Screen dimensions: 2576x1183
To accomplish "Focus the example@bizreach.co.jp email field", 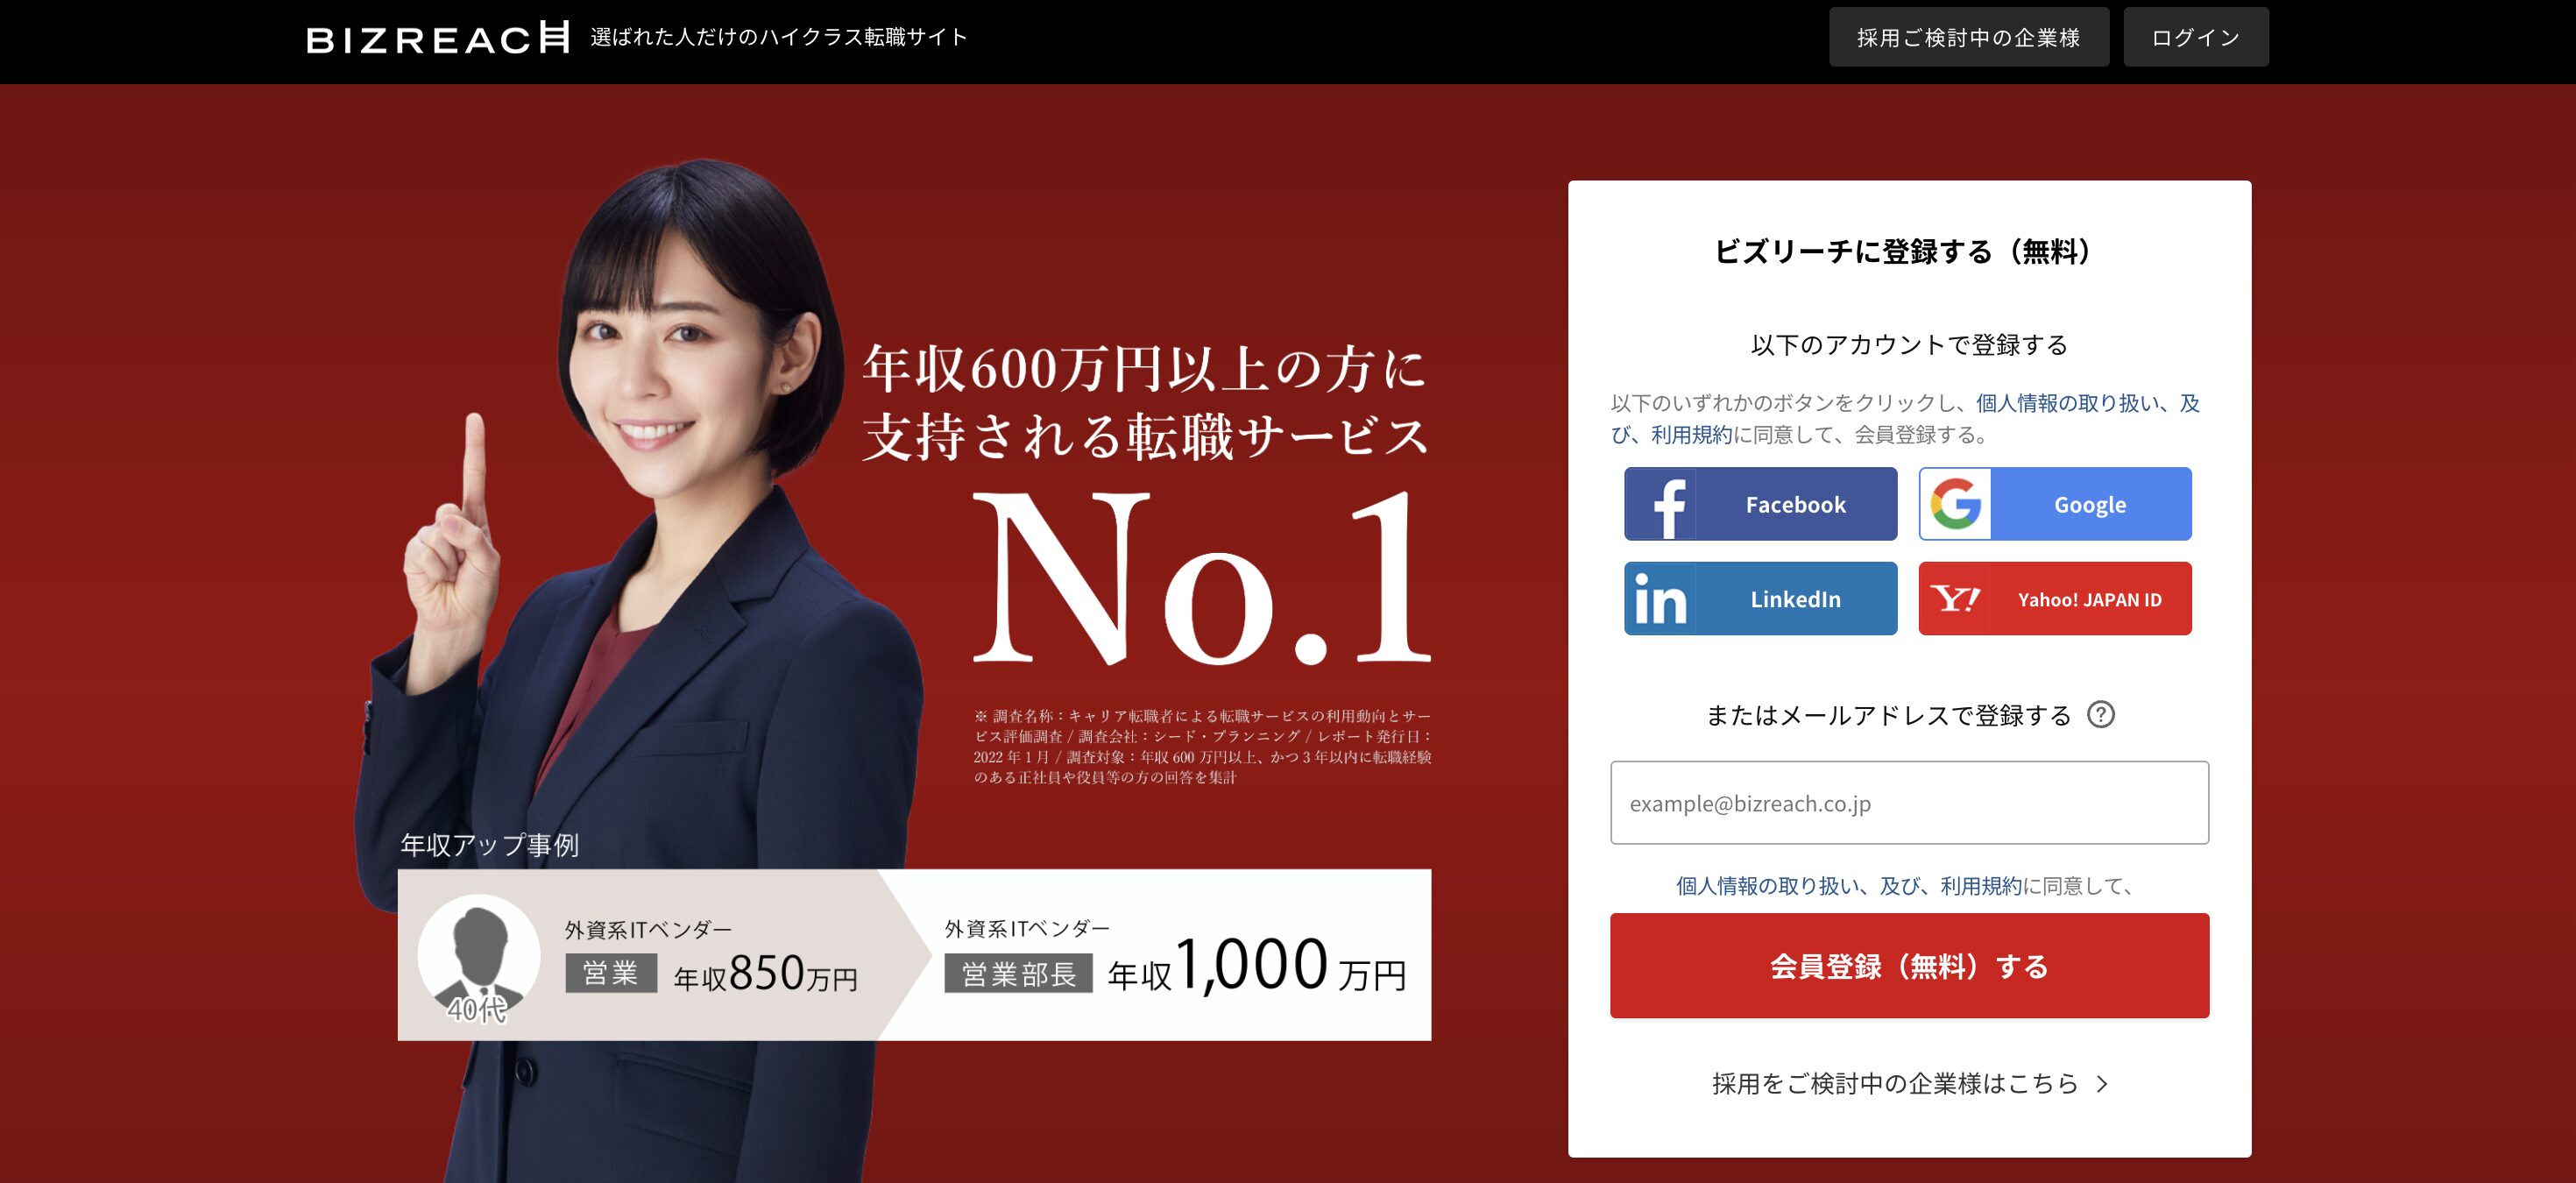I will pos(1909,803).
